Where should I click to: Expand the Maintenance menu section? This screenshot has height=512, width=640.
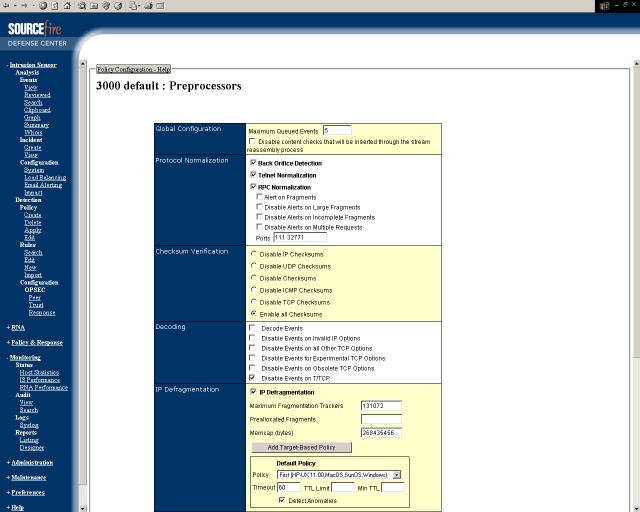(29, 477)
